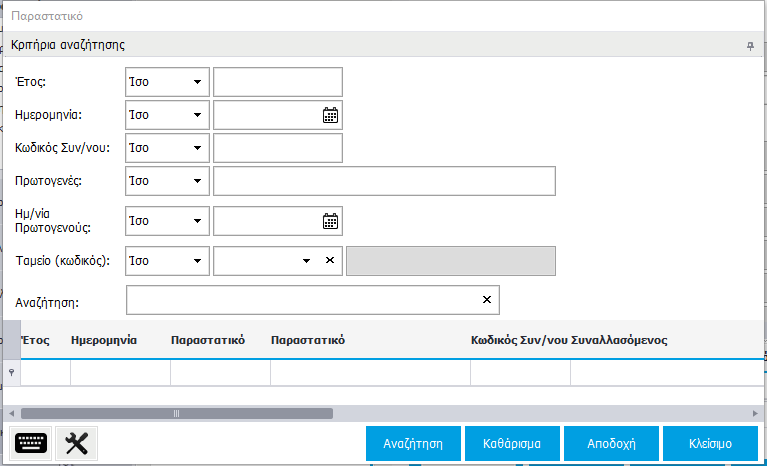Image resolution: width=767 pixels, height=466 pixels.
Task: Click the Συναλλασόμενος column header
Action: click(x=619, y=340)
